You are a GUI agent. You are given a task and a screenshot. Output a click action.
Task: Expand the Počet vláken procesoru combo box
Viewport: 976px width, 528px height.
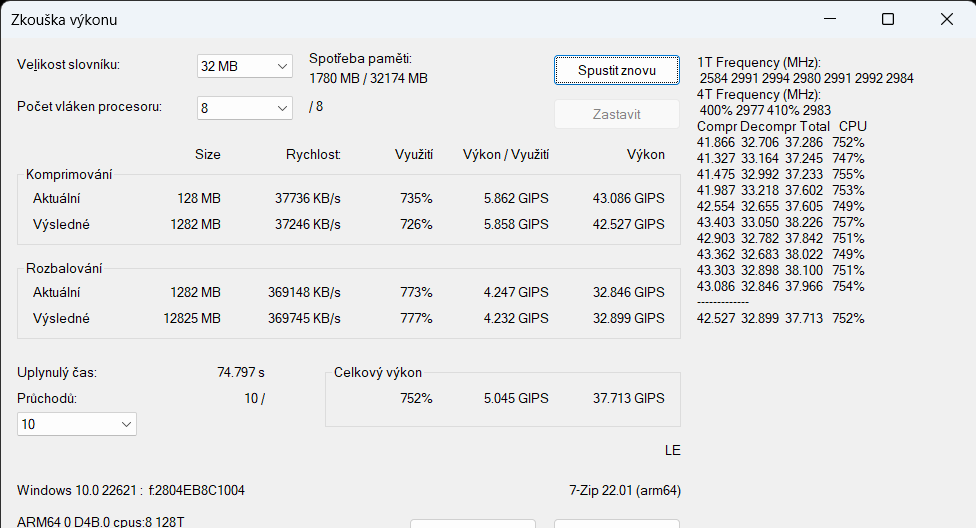pos(244,108)
